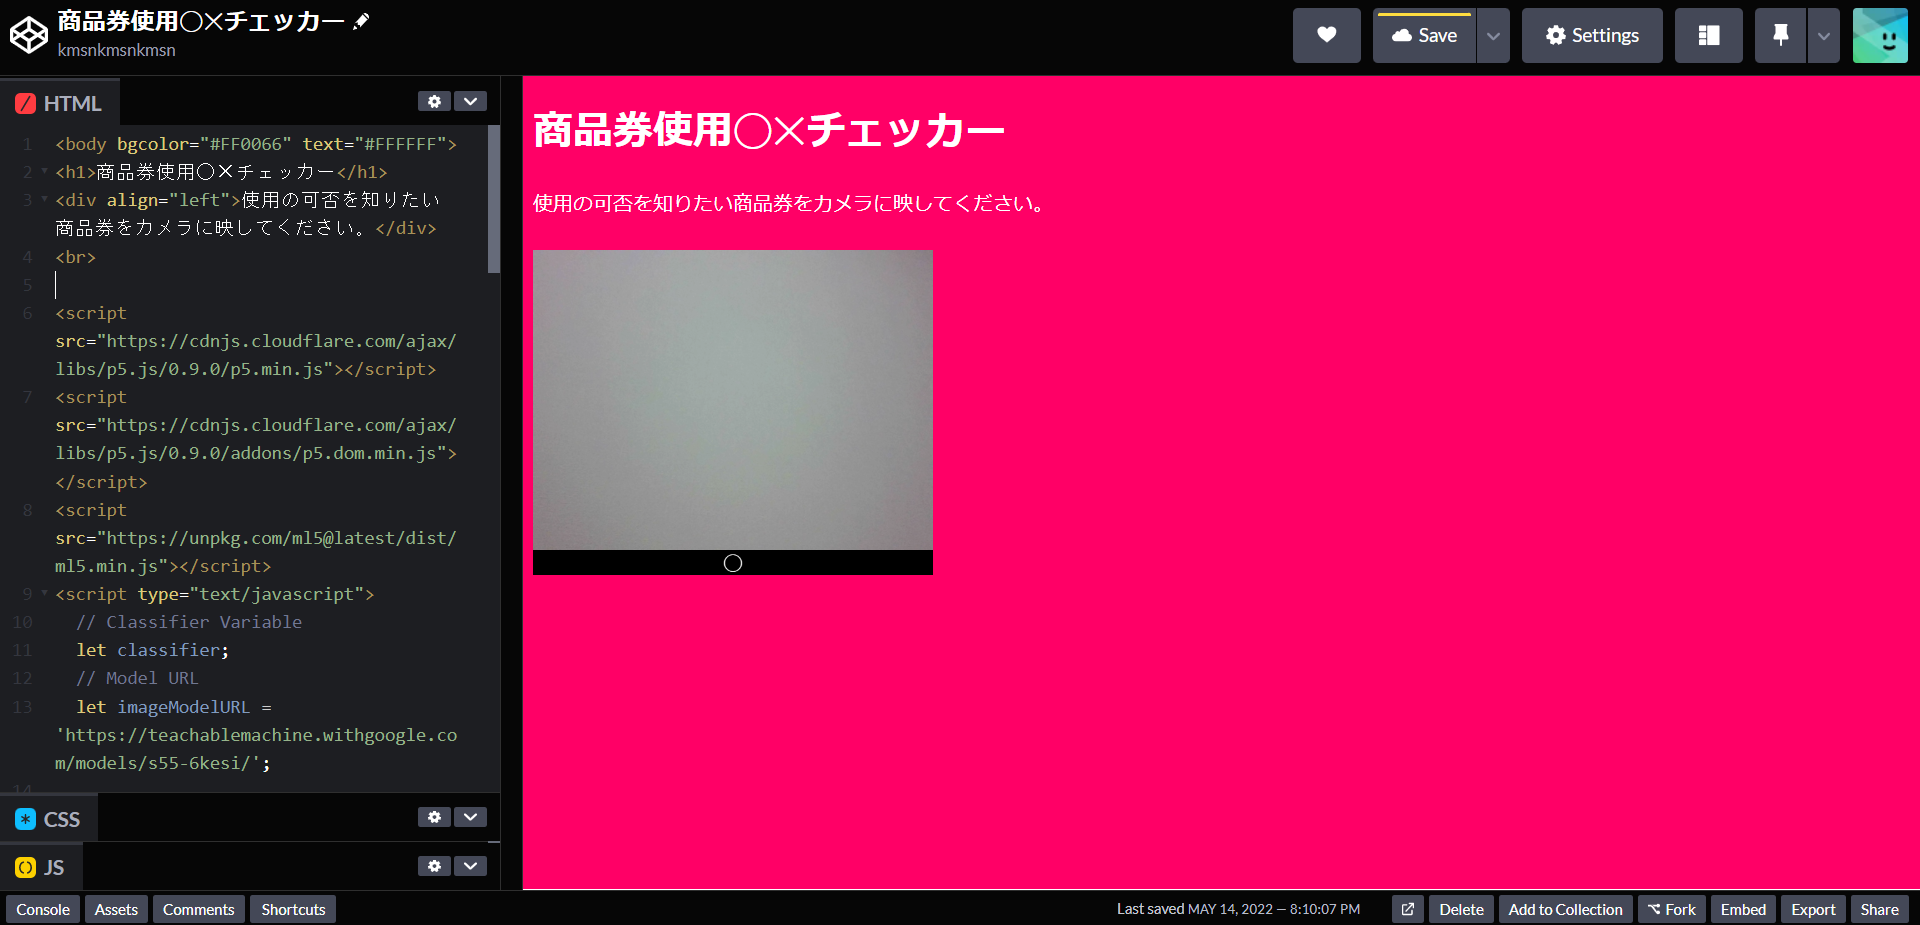This screenshot has width=1920, height=925.
Task: Change the editor layout with the columns icon
Action: pos(1708,35)
